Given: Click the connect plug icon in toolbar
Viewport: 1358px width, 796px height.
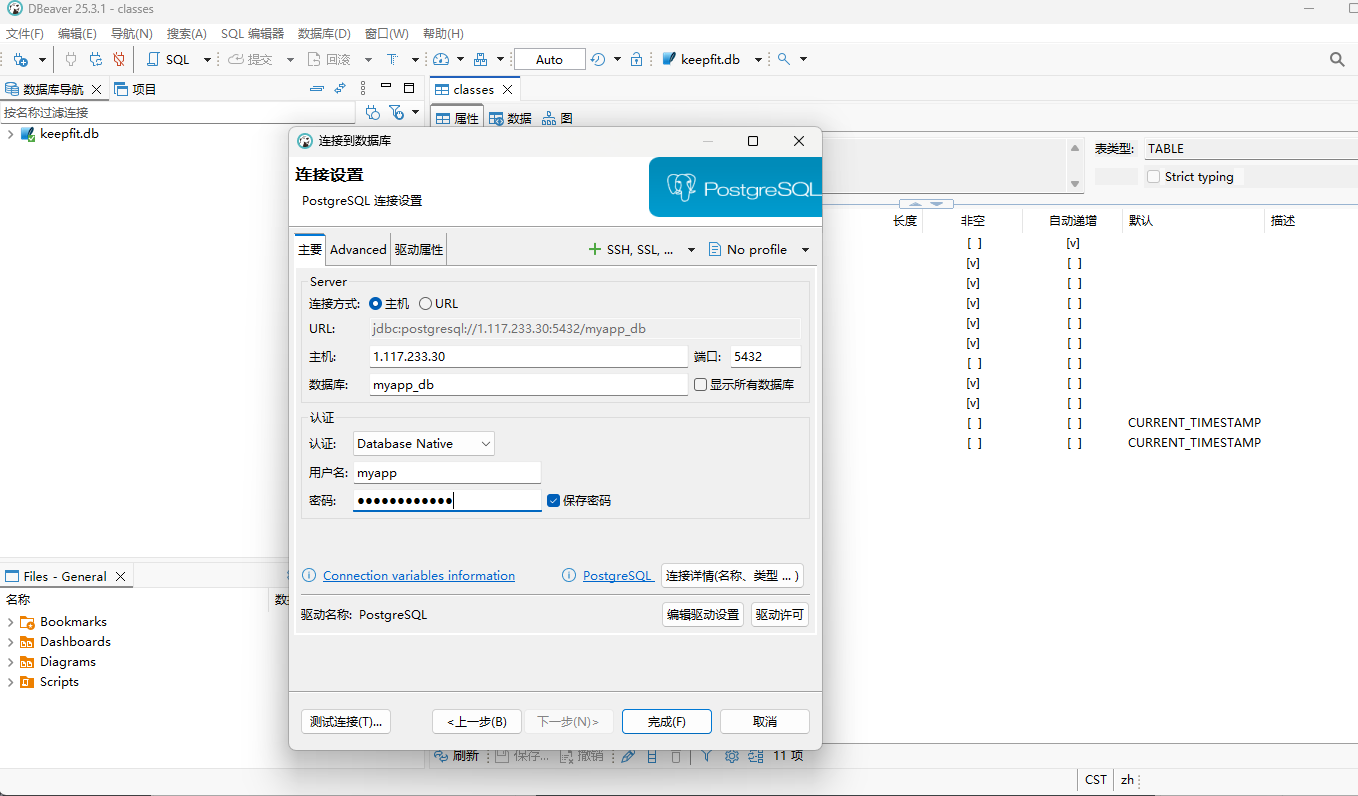Looking at the screenshot, I should click(71, 59).
